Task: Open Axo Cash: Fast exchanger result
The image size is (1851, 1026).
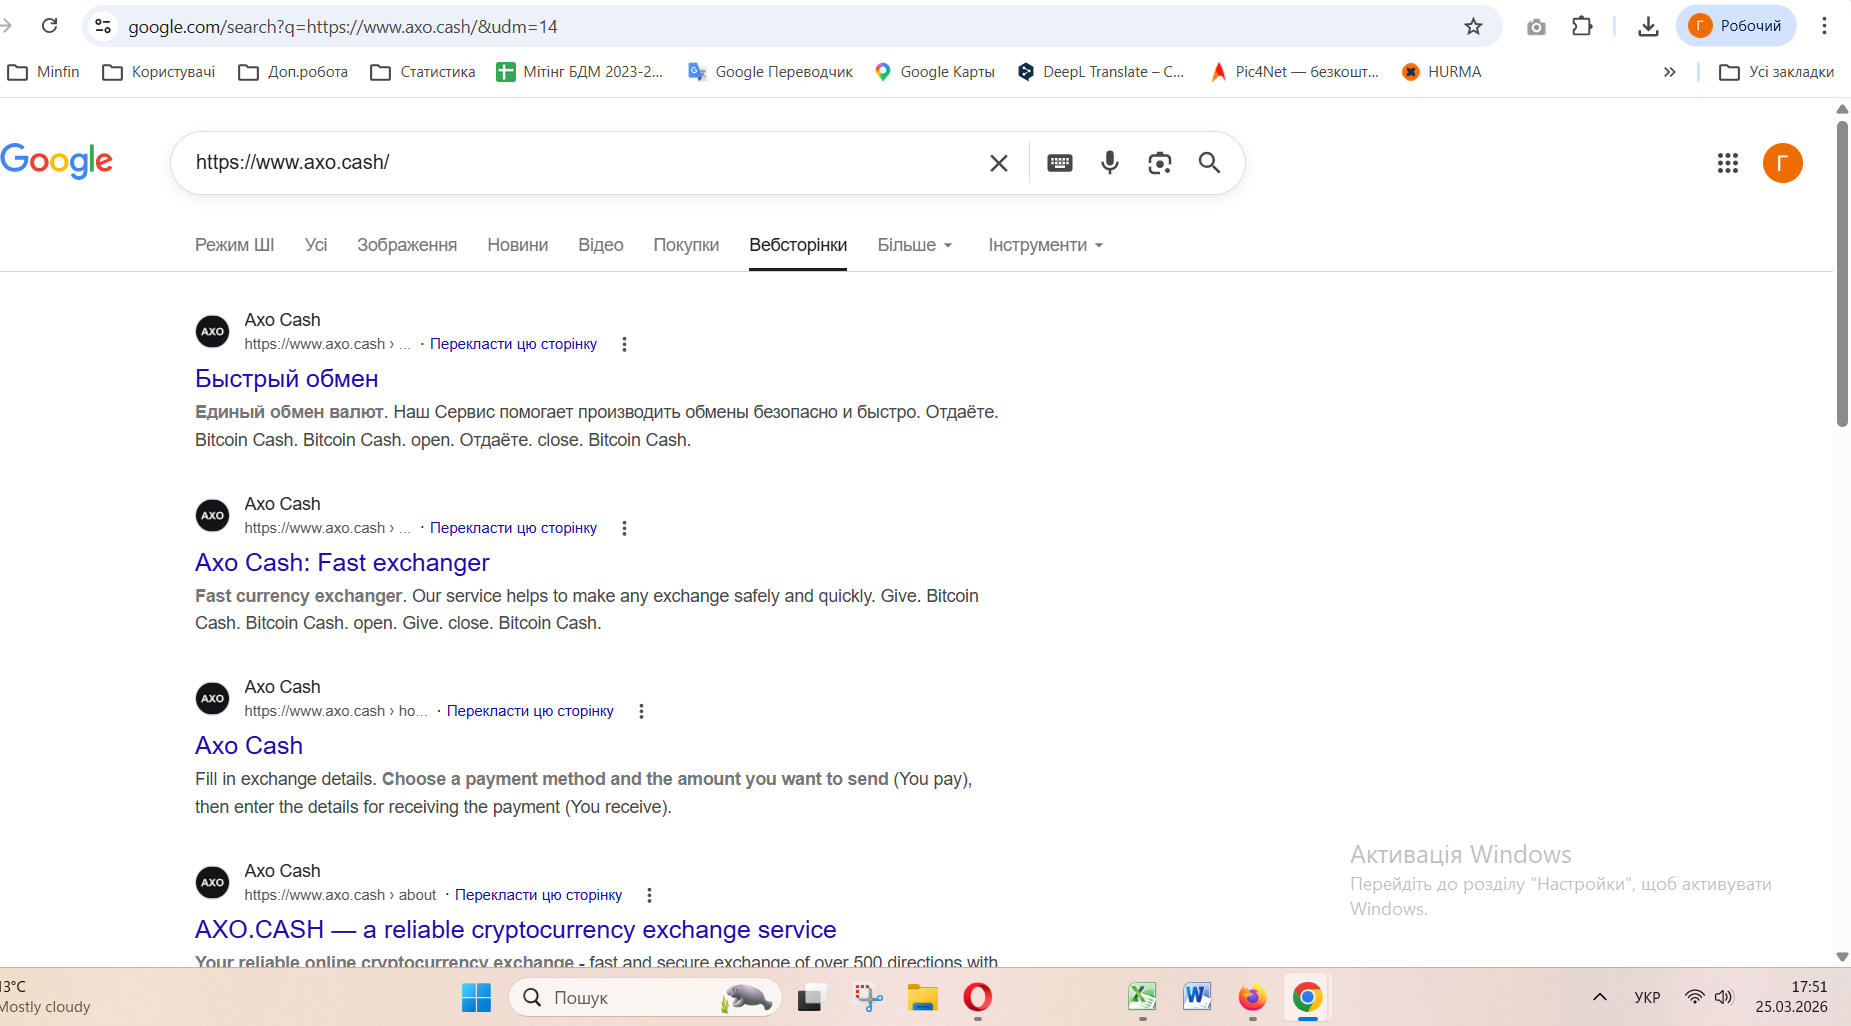Action: pyautogui.click(x=342, y=563)
